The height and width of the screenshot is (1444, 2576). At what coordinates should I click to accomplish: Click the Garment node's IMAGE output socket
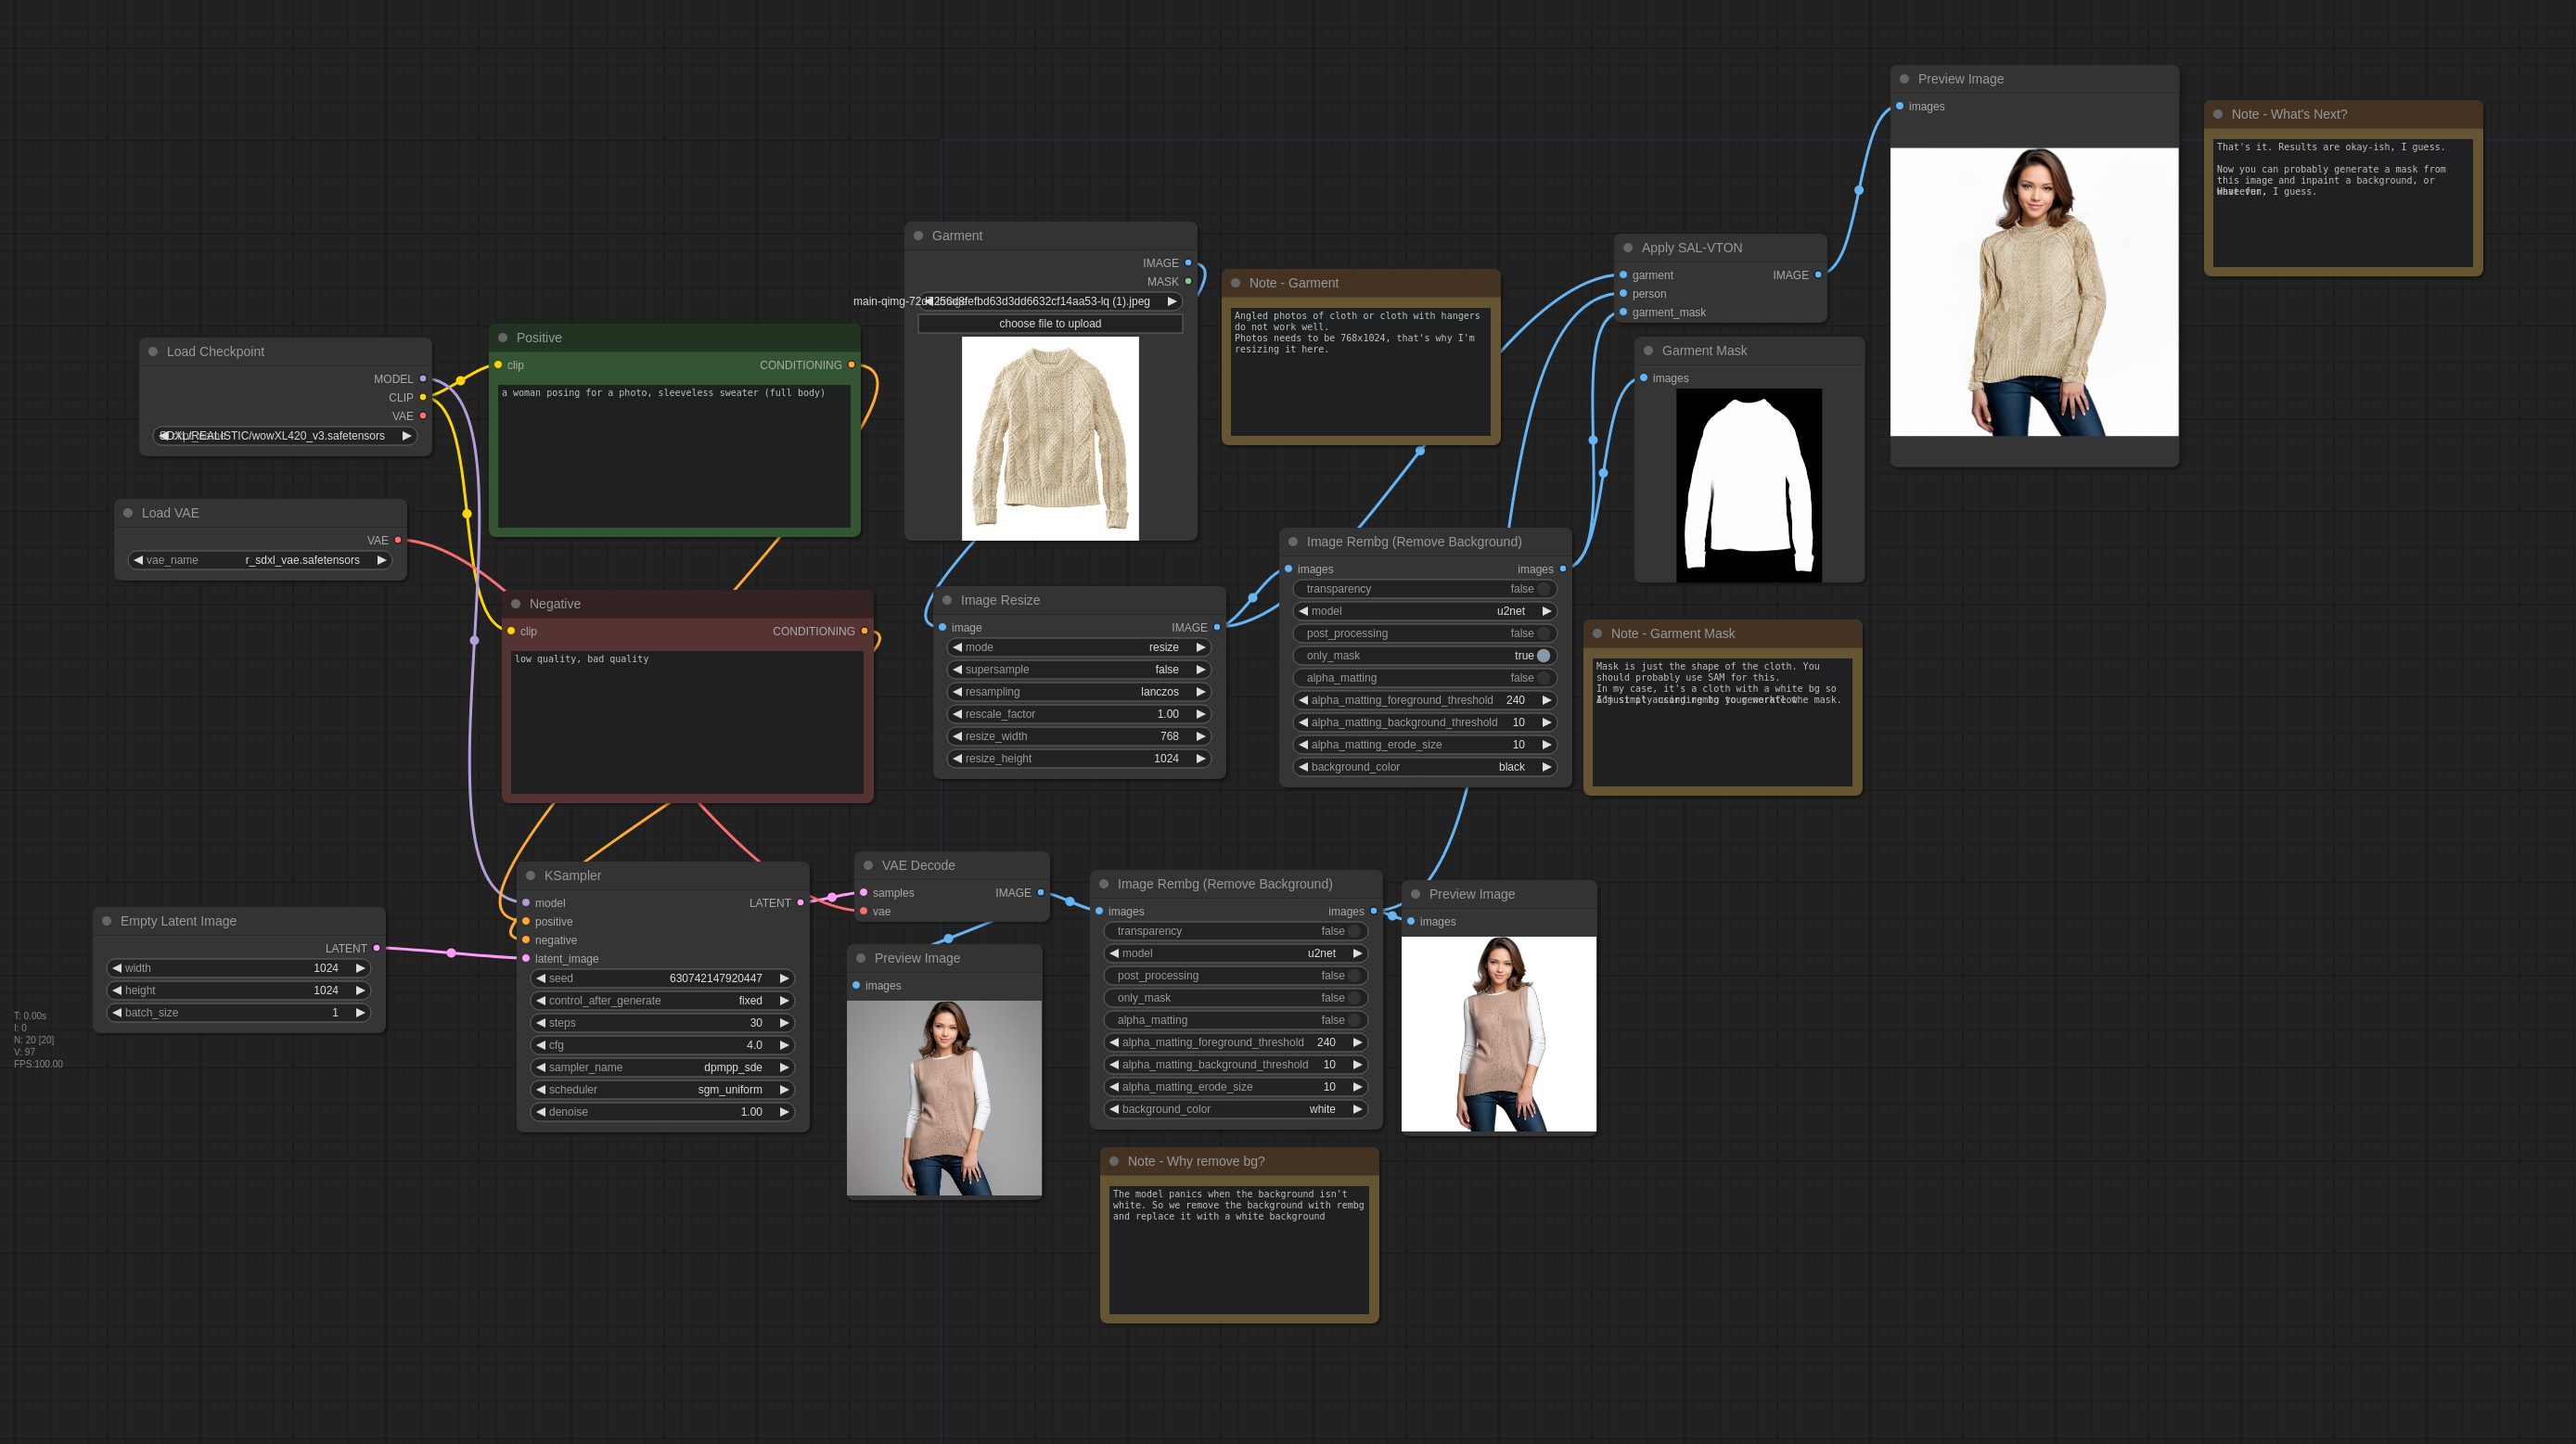click(x=1188, y=263)
